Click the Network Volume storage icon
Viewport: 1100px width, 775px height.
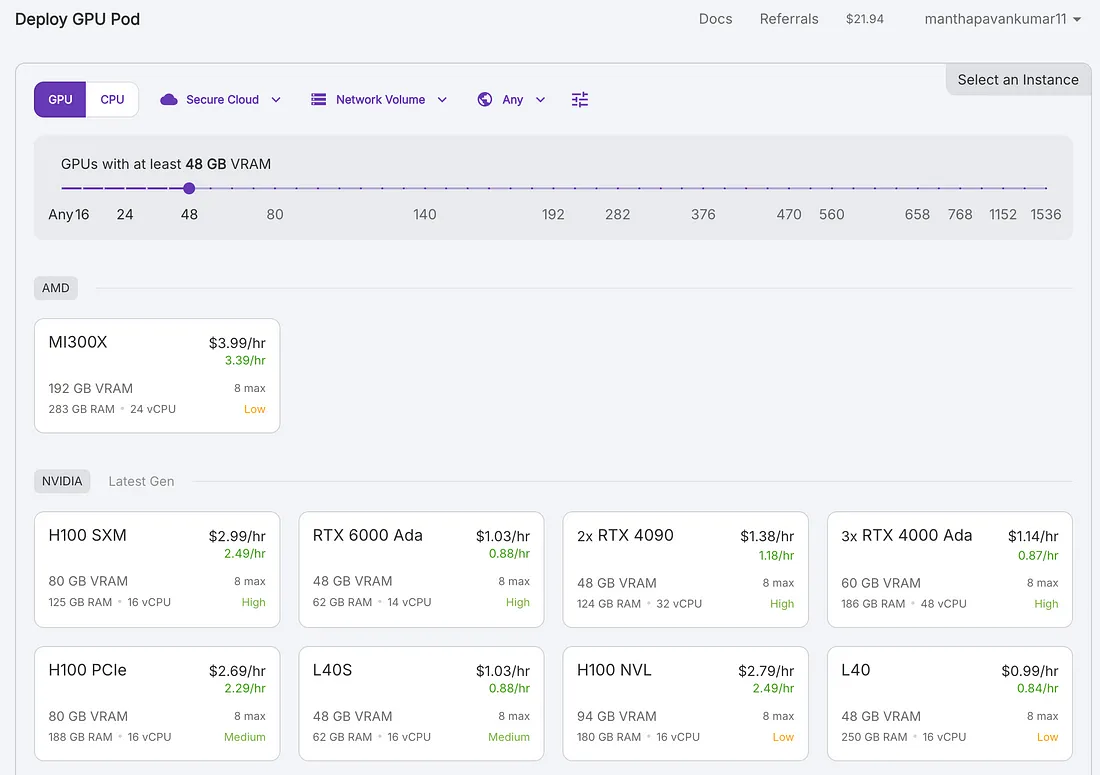318,100
